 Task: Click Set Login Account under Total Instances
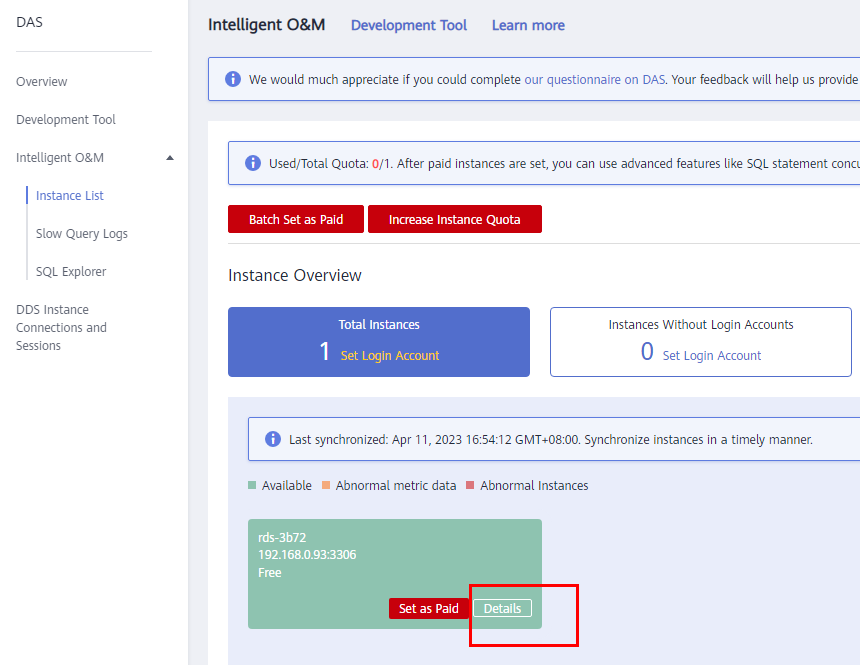390,356
